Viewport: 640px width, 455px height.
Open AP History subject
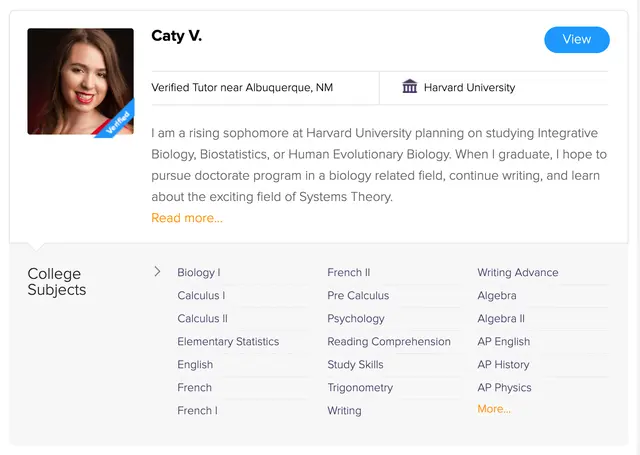(503, 365)
